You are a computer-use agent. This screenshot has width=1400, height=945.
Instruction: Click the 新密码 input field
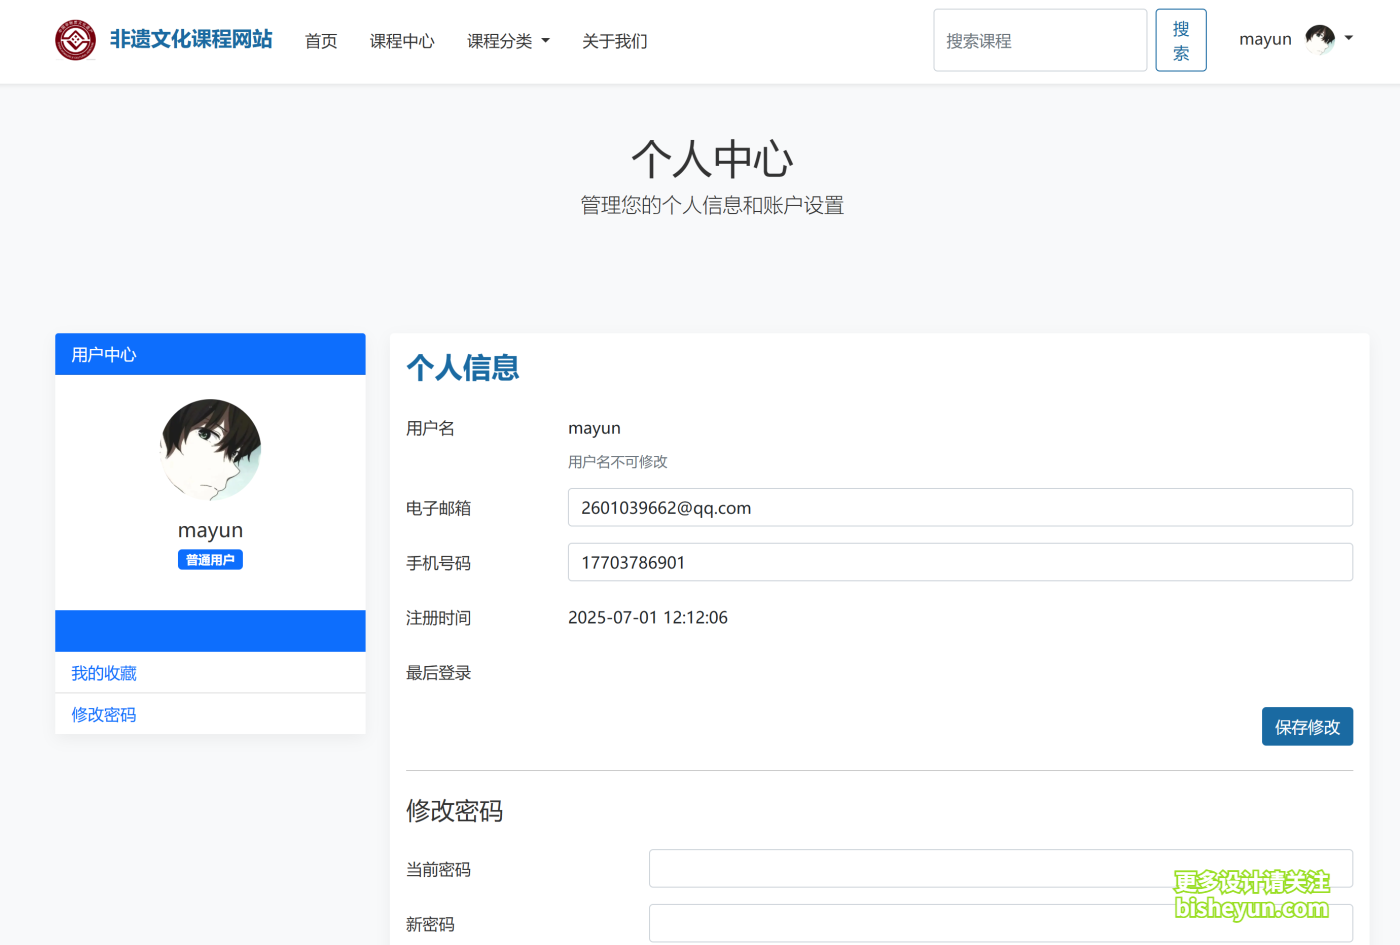pyautogui.click(x=1000, y=923)
